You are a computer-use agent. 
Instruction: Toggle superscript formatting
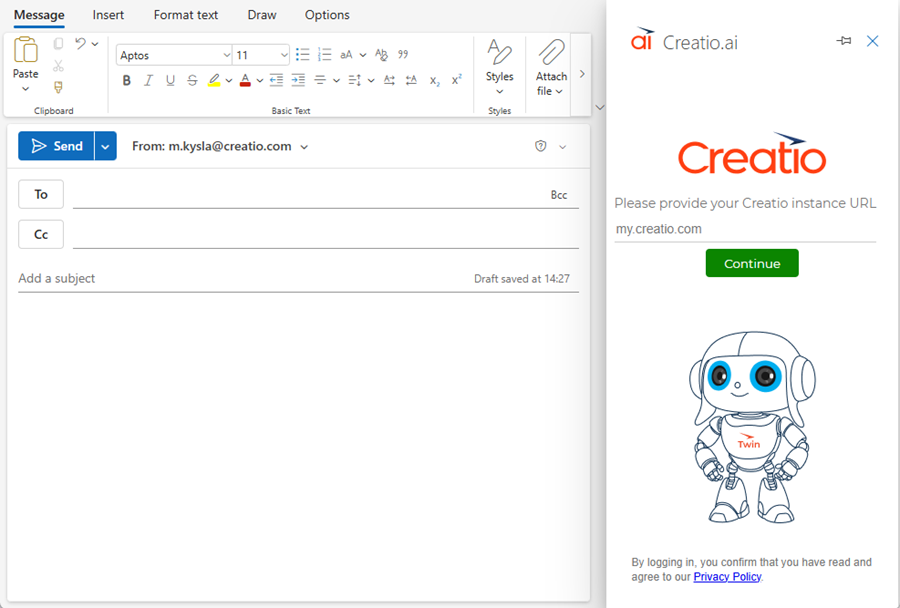456,80
